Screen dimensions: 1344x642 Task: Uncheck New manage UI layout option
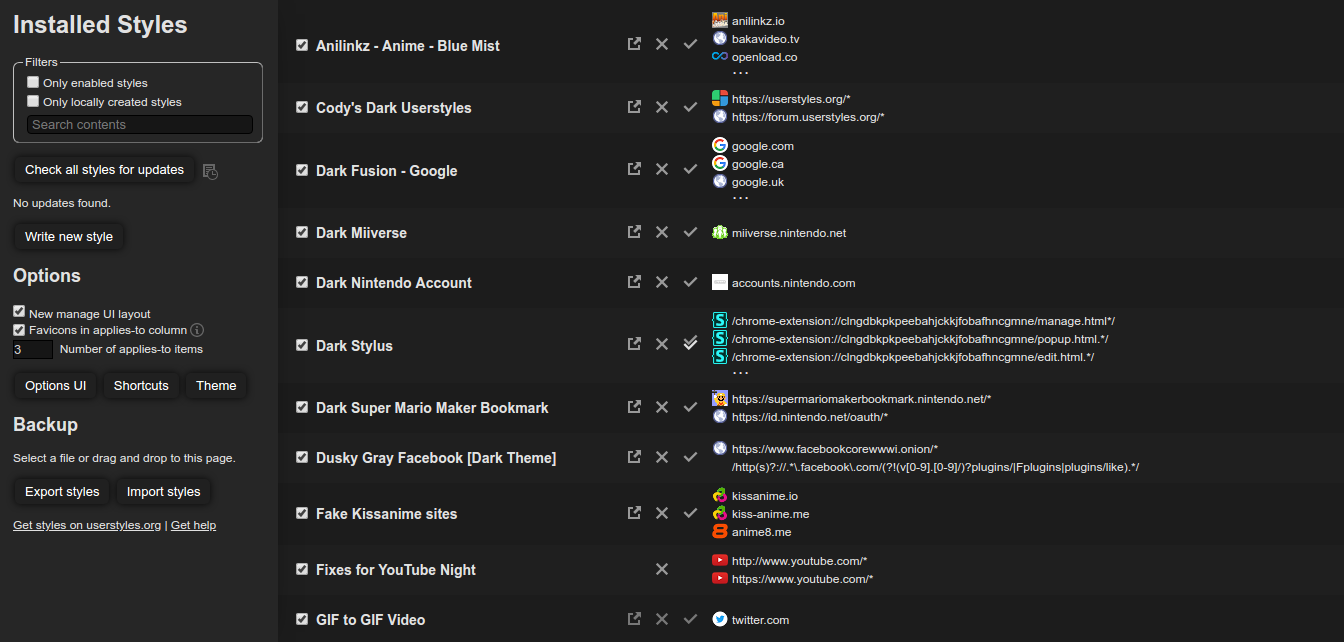(19, 312)
